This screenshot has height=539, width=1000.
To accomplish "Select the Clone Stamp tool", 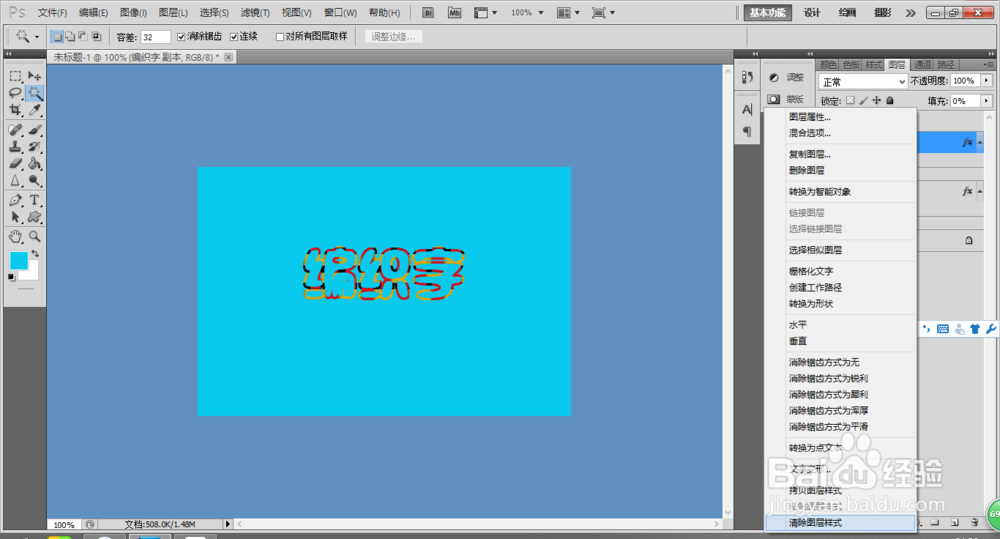I will coord(15,147).
